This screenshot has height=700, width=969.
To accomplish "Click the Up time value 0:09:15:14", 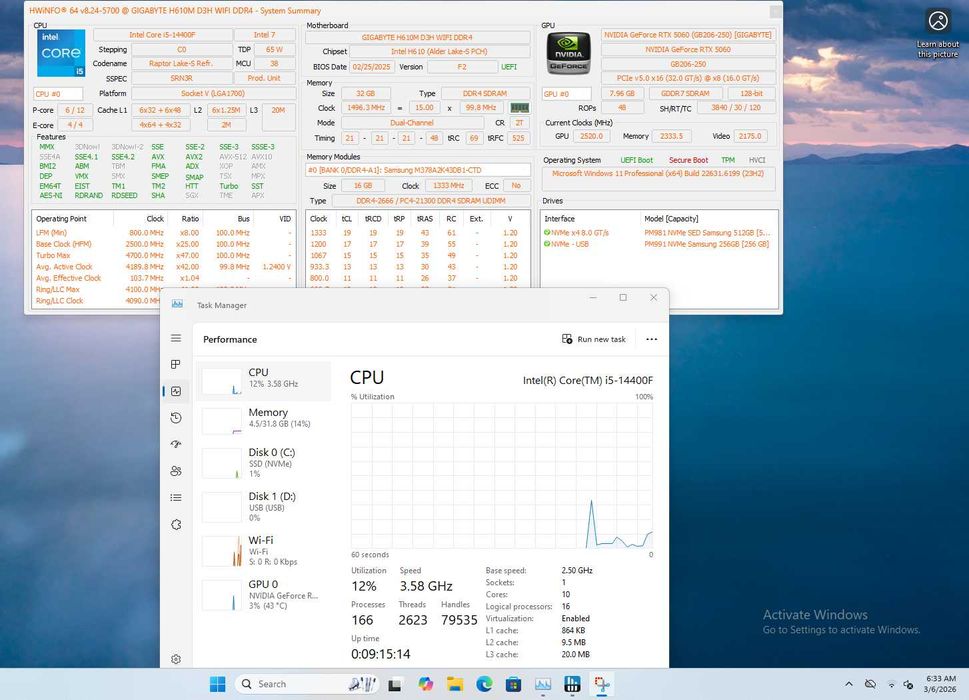I will coord(381,654).
